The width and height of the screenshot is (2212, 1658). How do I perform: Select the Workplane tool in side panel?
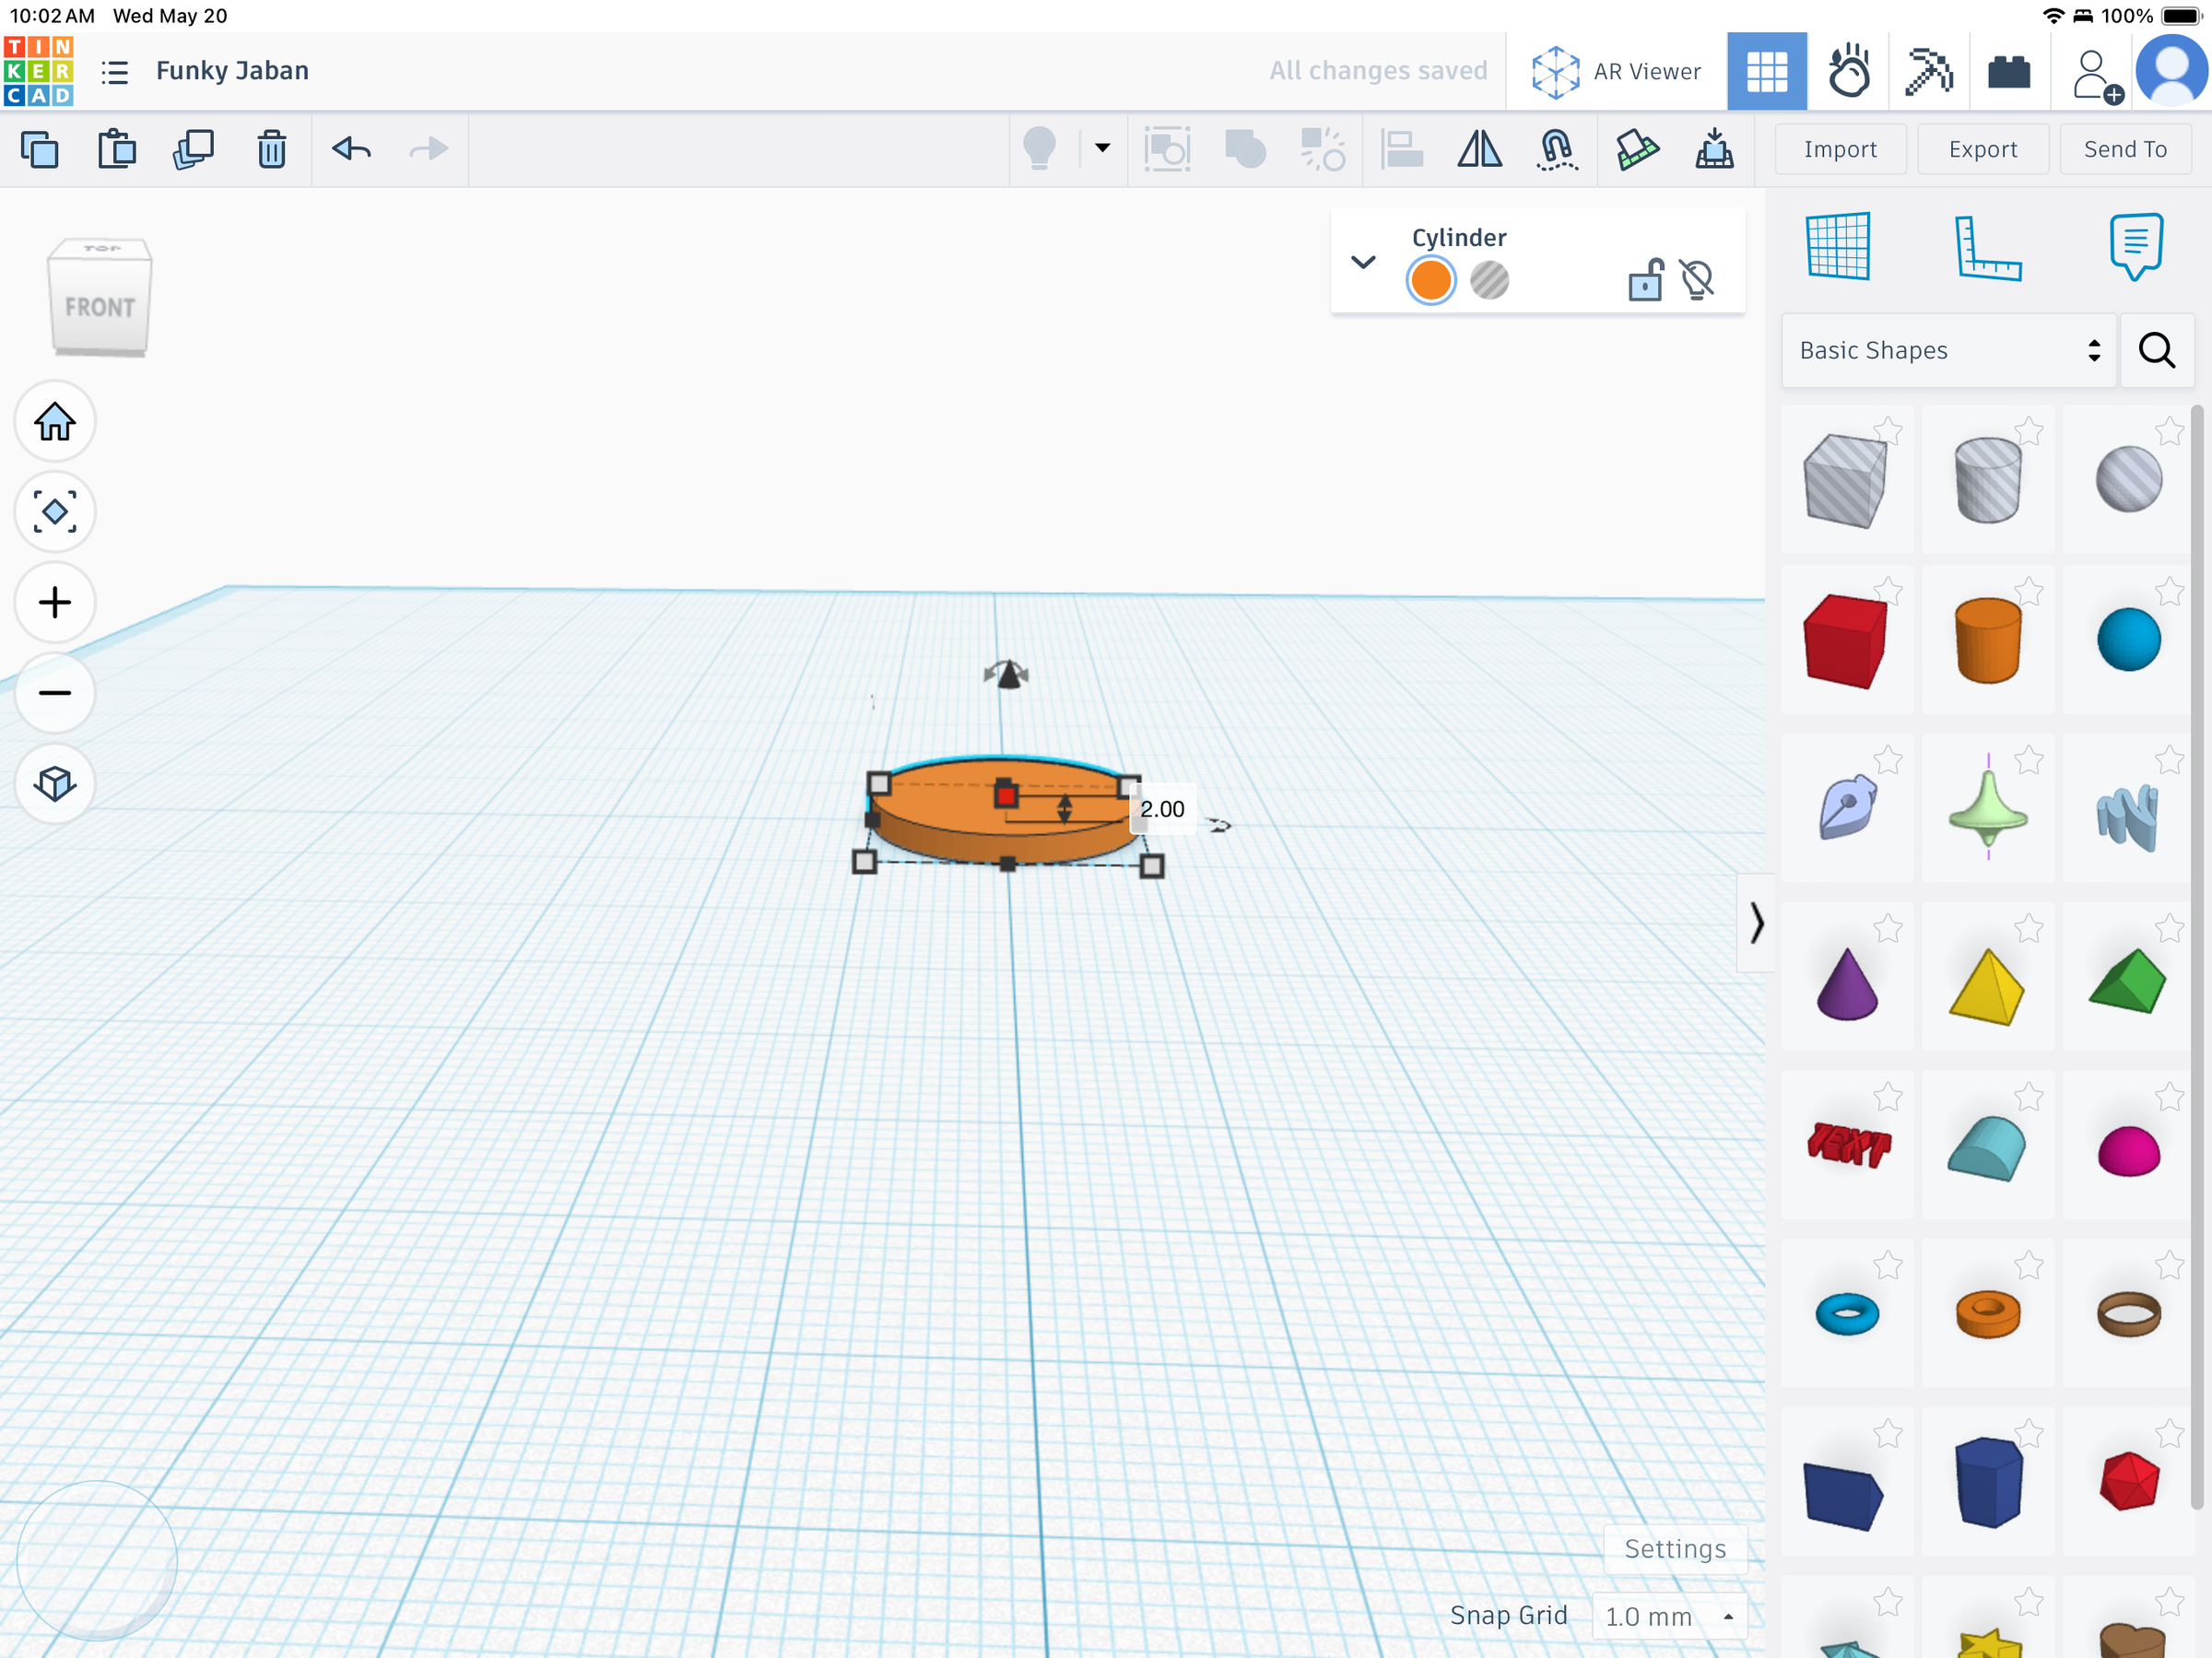click(1838, 246)
